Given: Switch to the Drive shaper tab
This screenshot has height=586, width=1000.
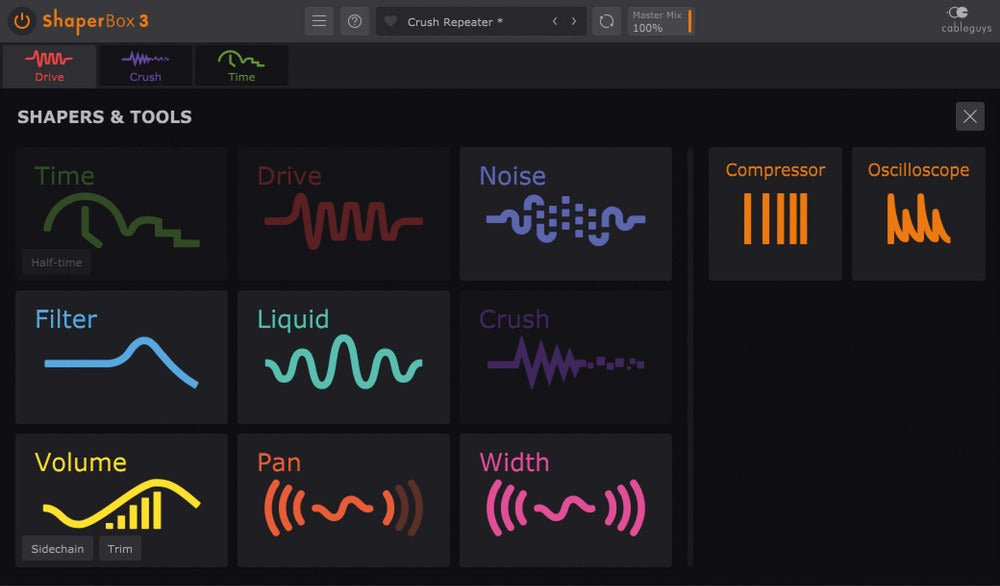Looking at the screenshot, I should [x=49, y=65].
